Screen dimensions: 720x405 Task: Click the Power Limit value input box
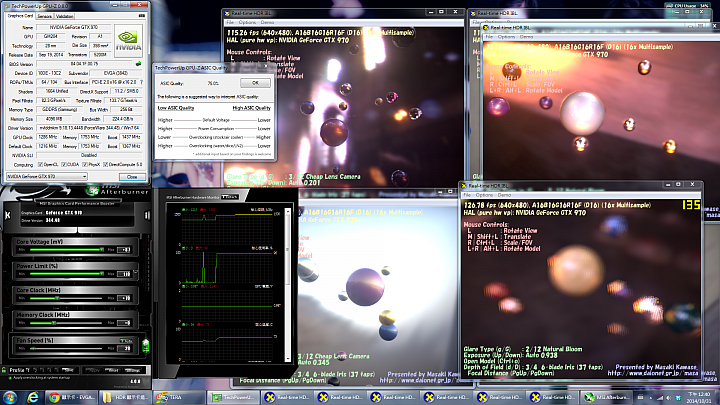pos(124,274)
